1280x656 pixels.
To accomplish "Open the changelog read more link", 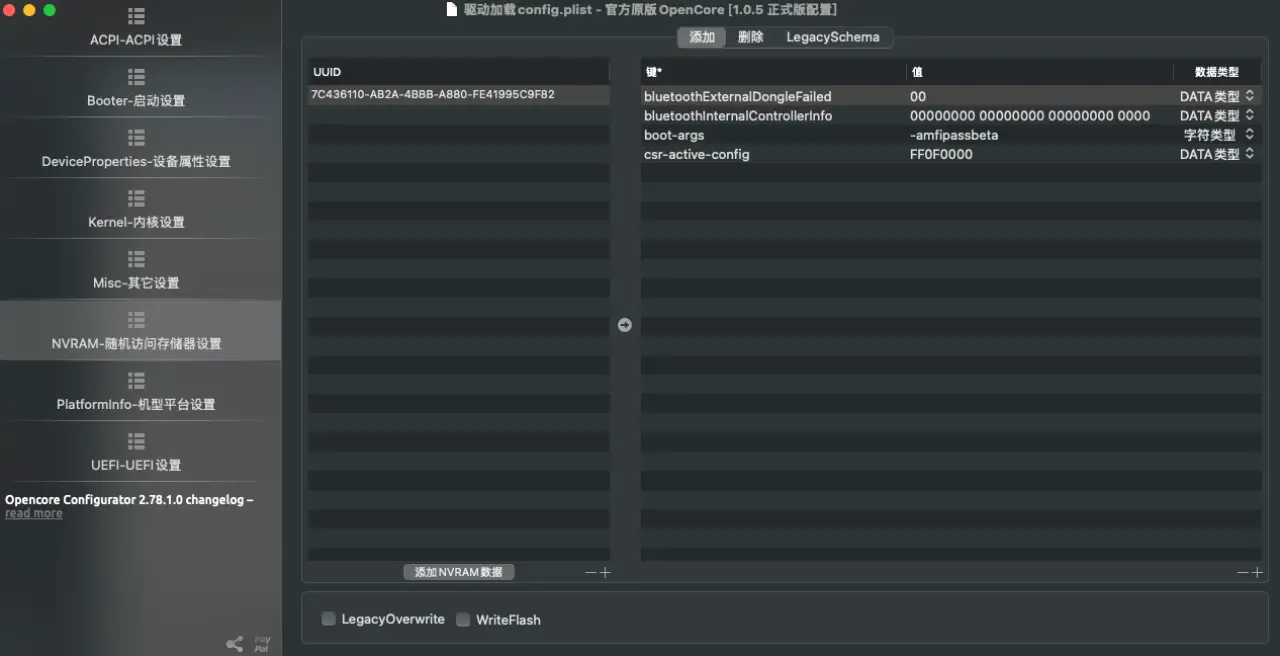I will click(34, 514).
